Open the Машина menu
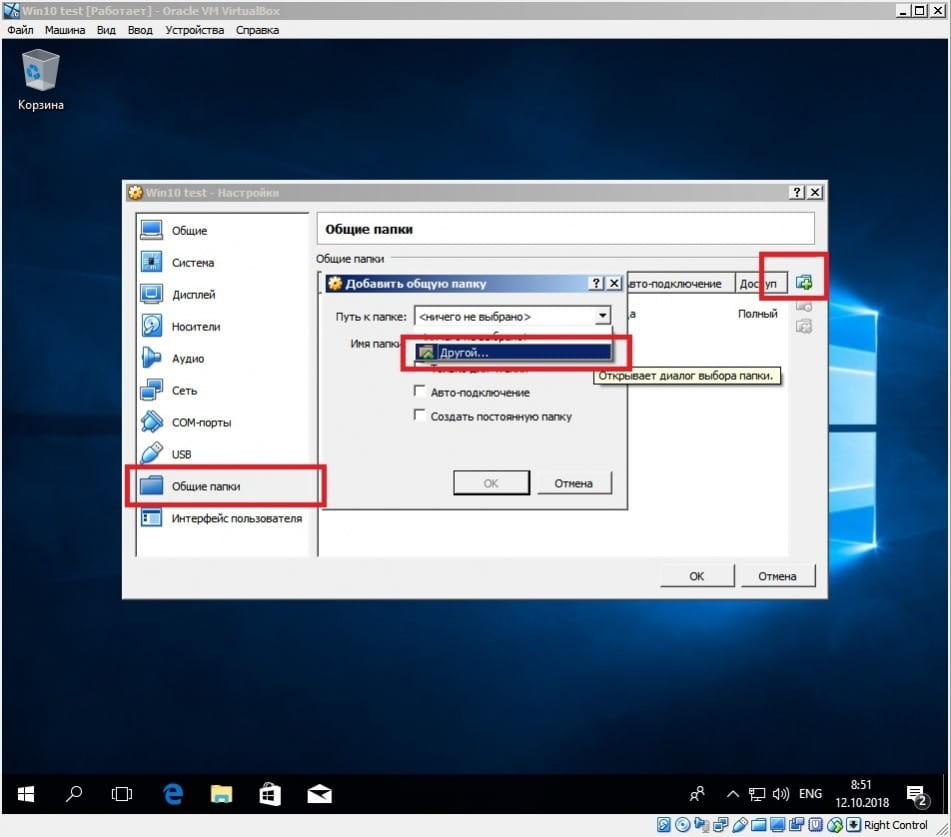This screenshot has width=951, height=837. (65, 30)
